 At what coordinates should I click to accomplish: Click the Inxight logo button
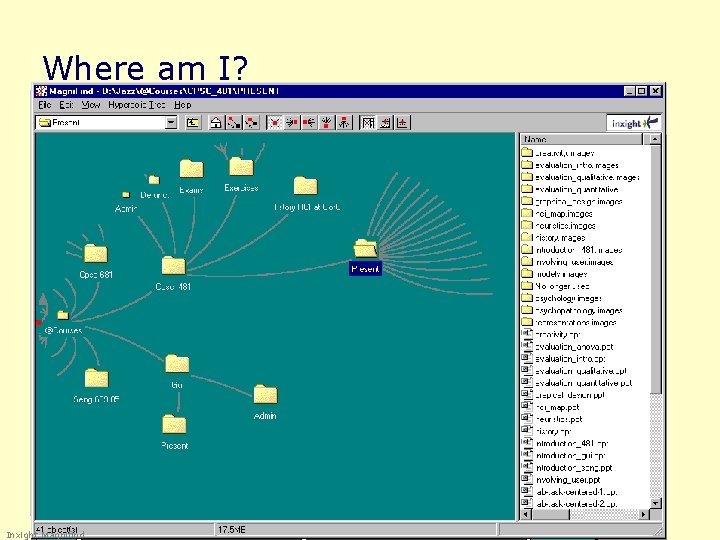point(634,123)
